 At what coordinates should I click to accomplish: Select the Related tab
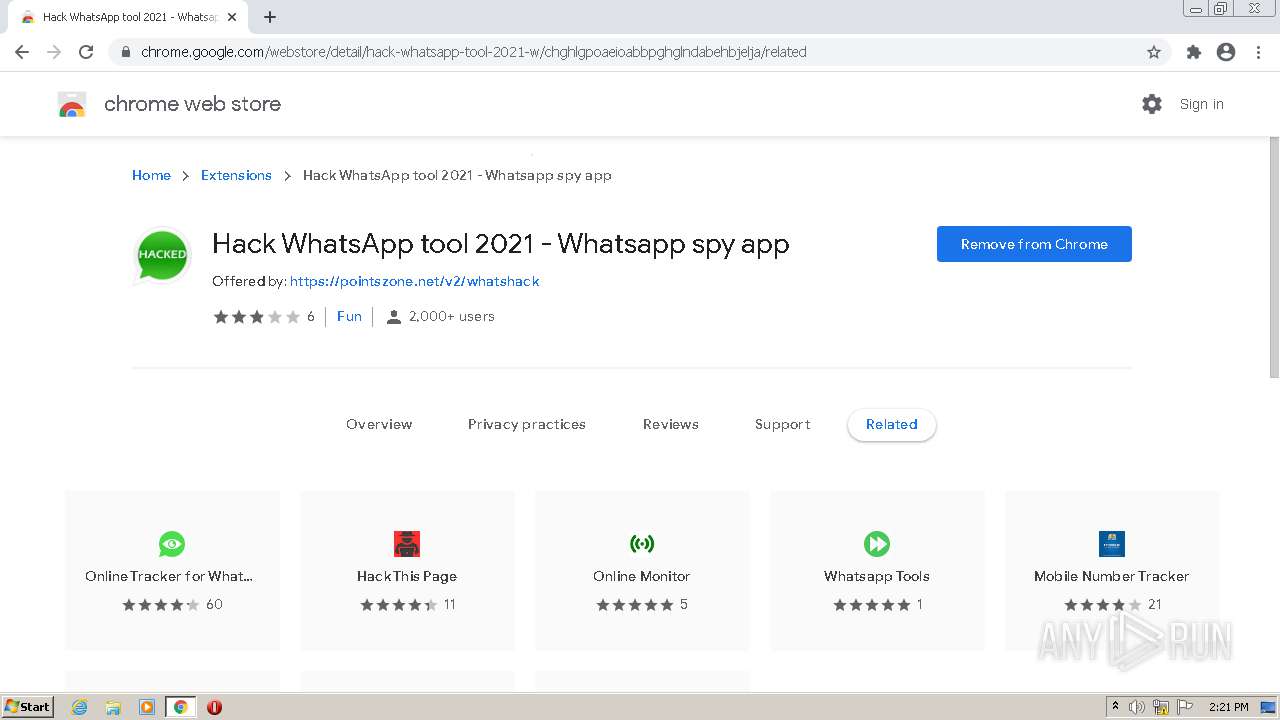[x=892, y=425]
